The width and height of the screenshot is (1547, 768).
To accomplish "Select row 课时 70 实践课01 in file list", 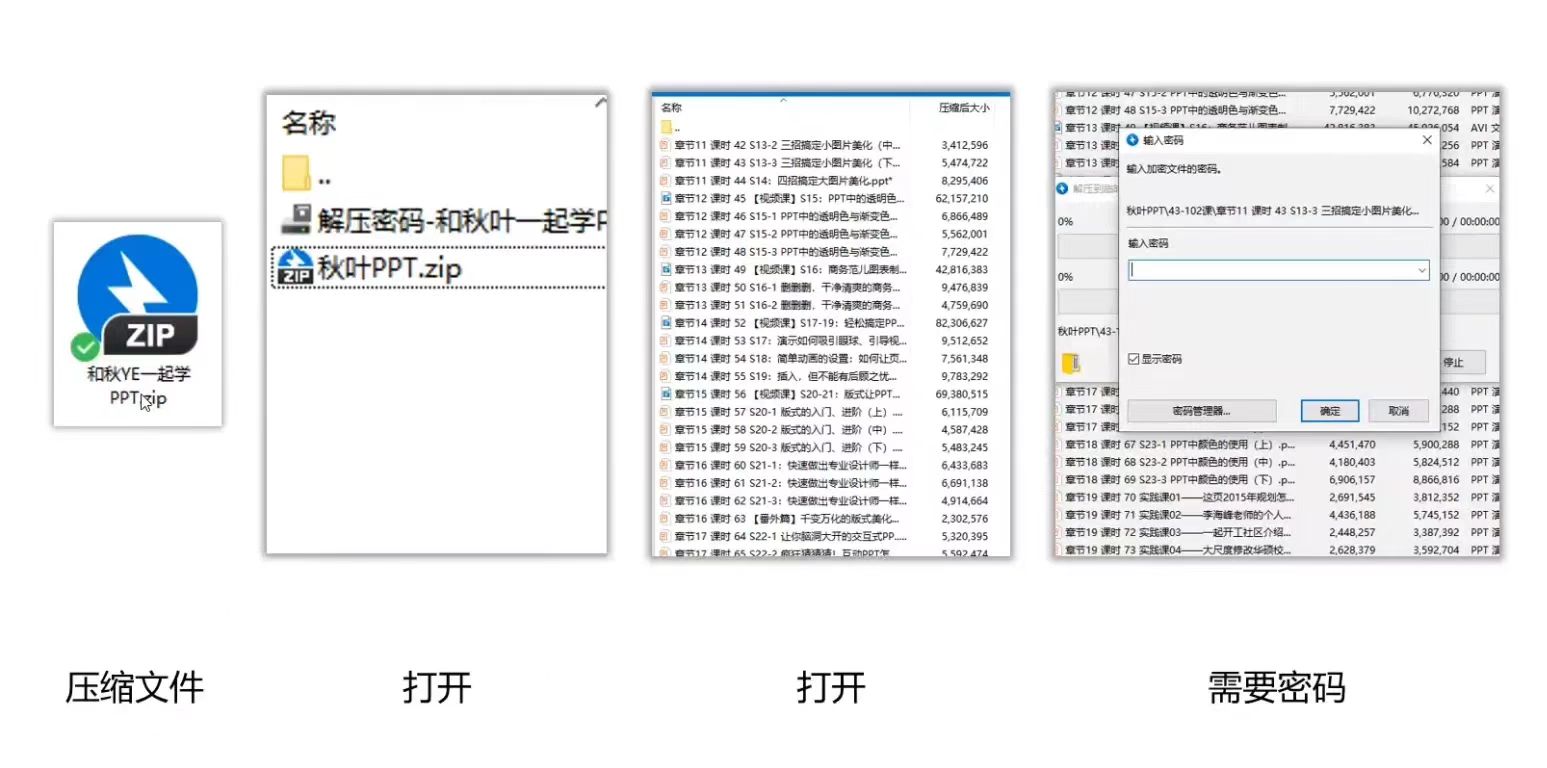I will pyautogui.click(x=1180, y=497).
